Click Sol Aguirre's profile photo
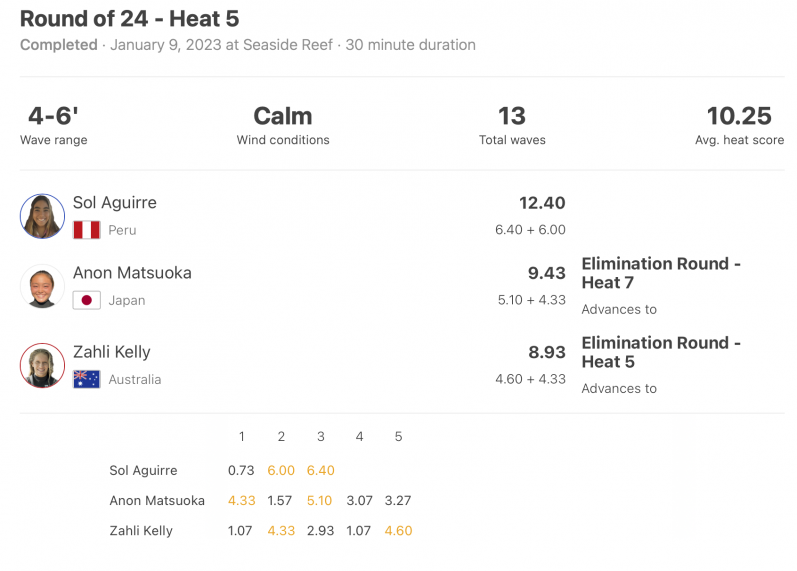The image size is (797, 571). (42, 216)
